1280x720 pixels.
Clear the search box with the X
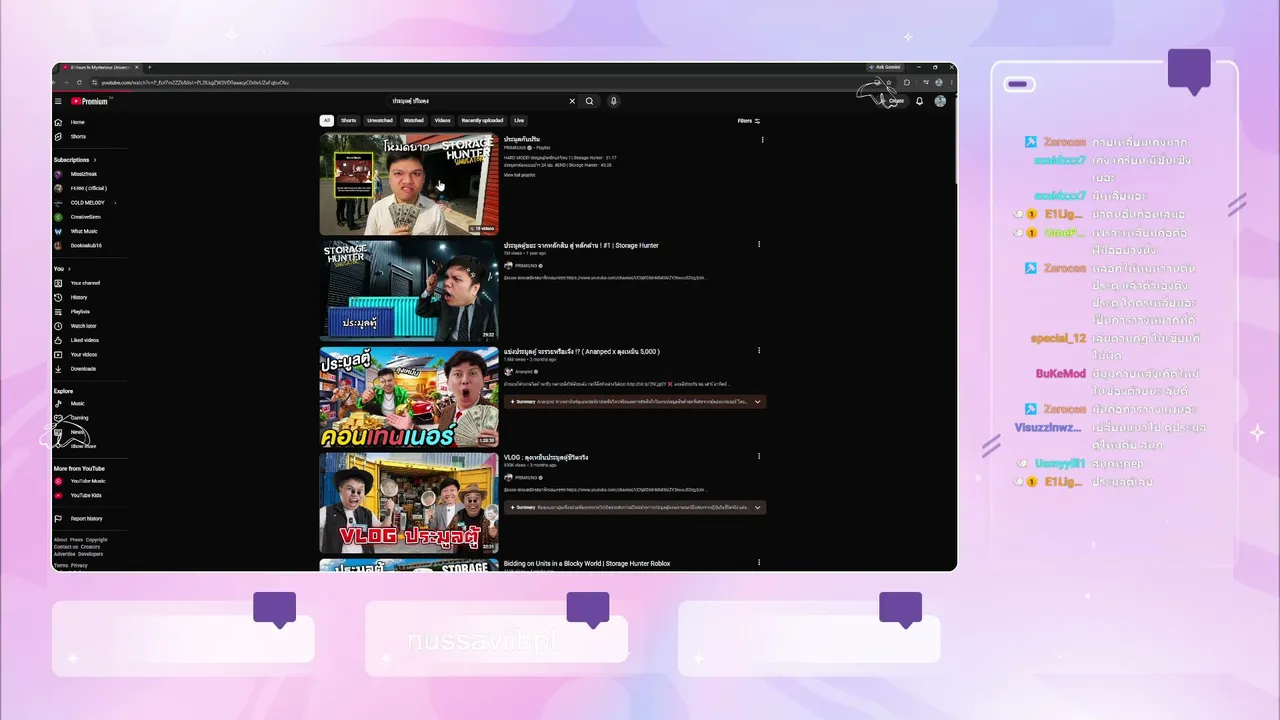coord(572,101)
